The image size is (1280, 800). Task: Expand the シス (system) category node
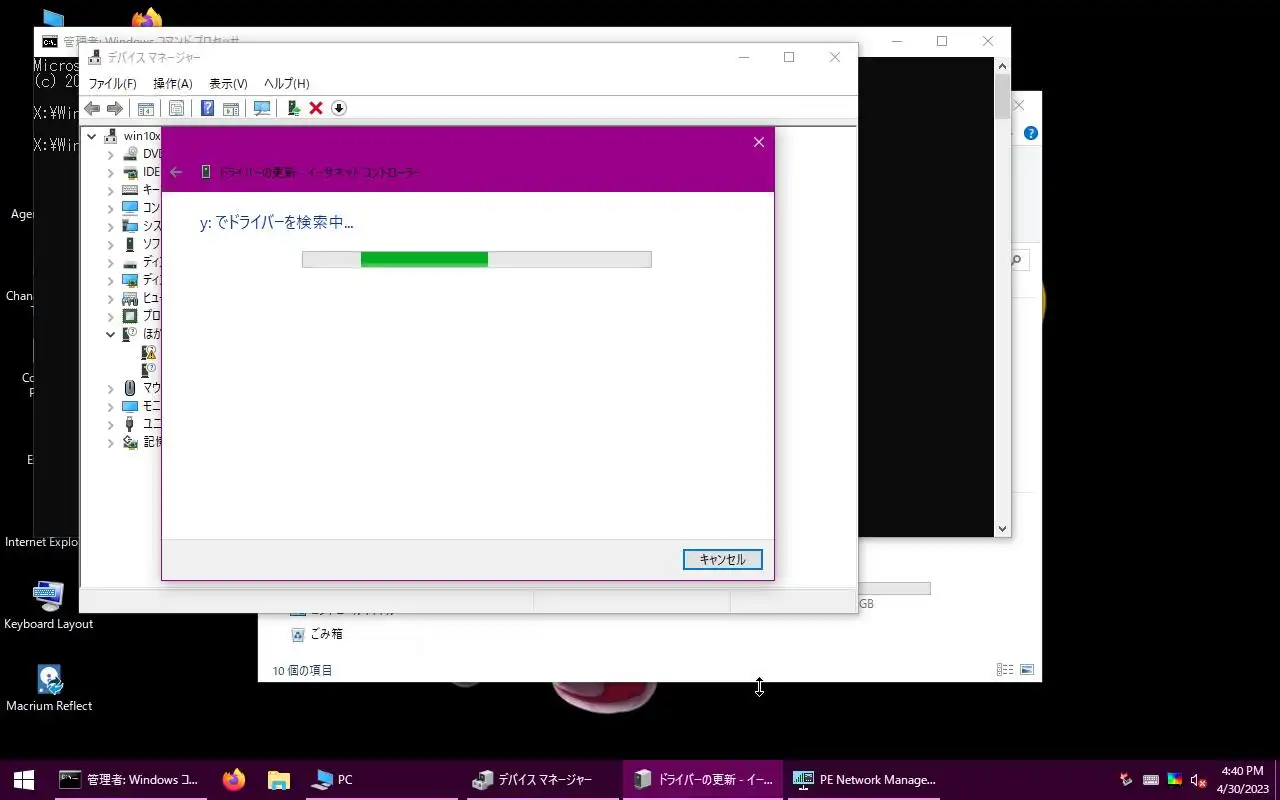111,226
